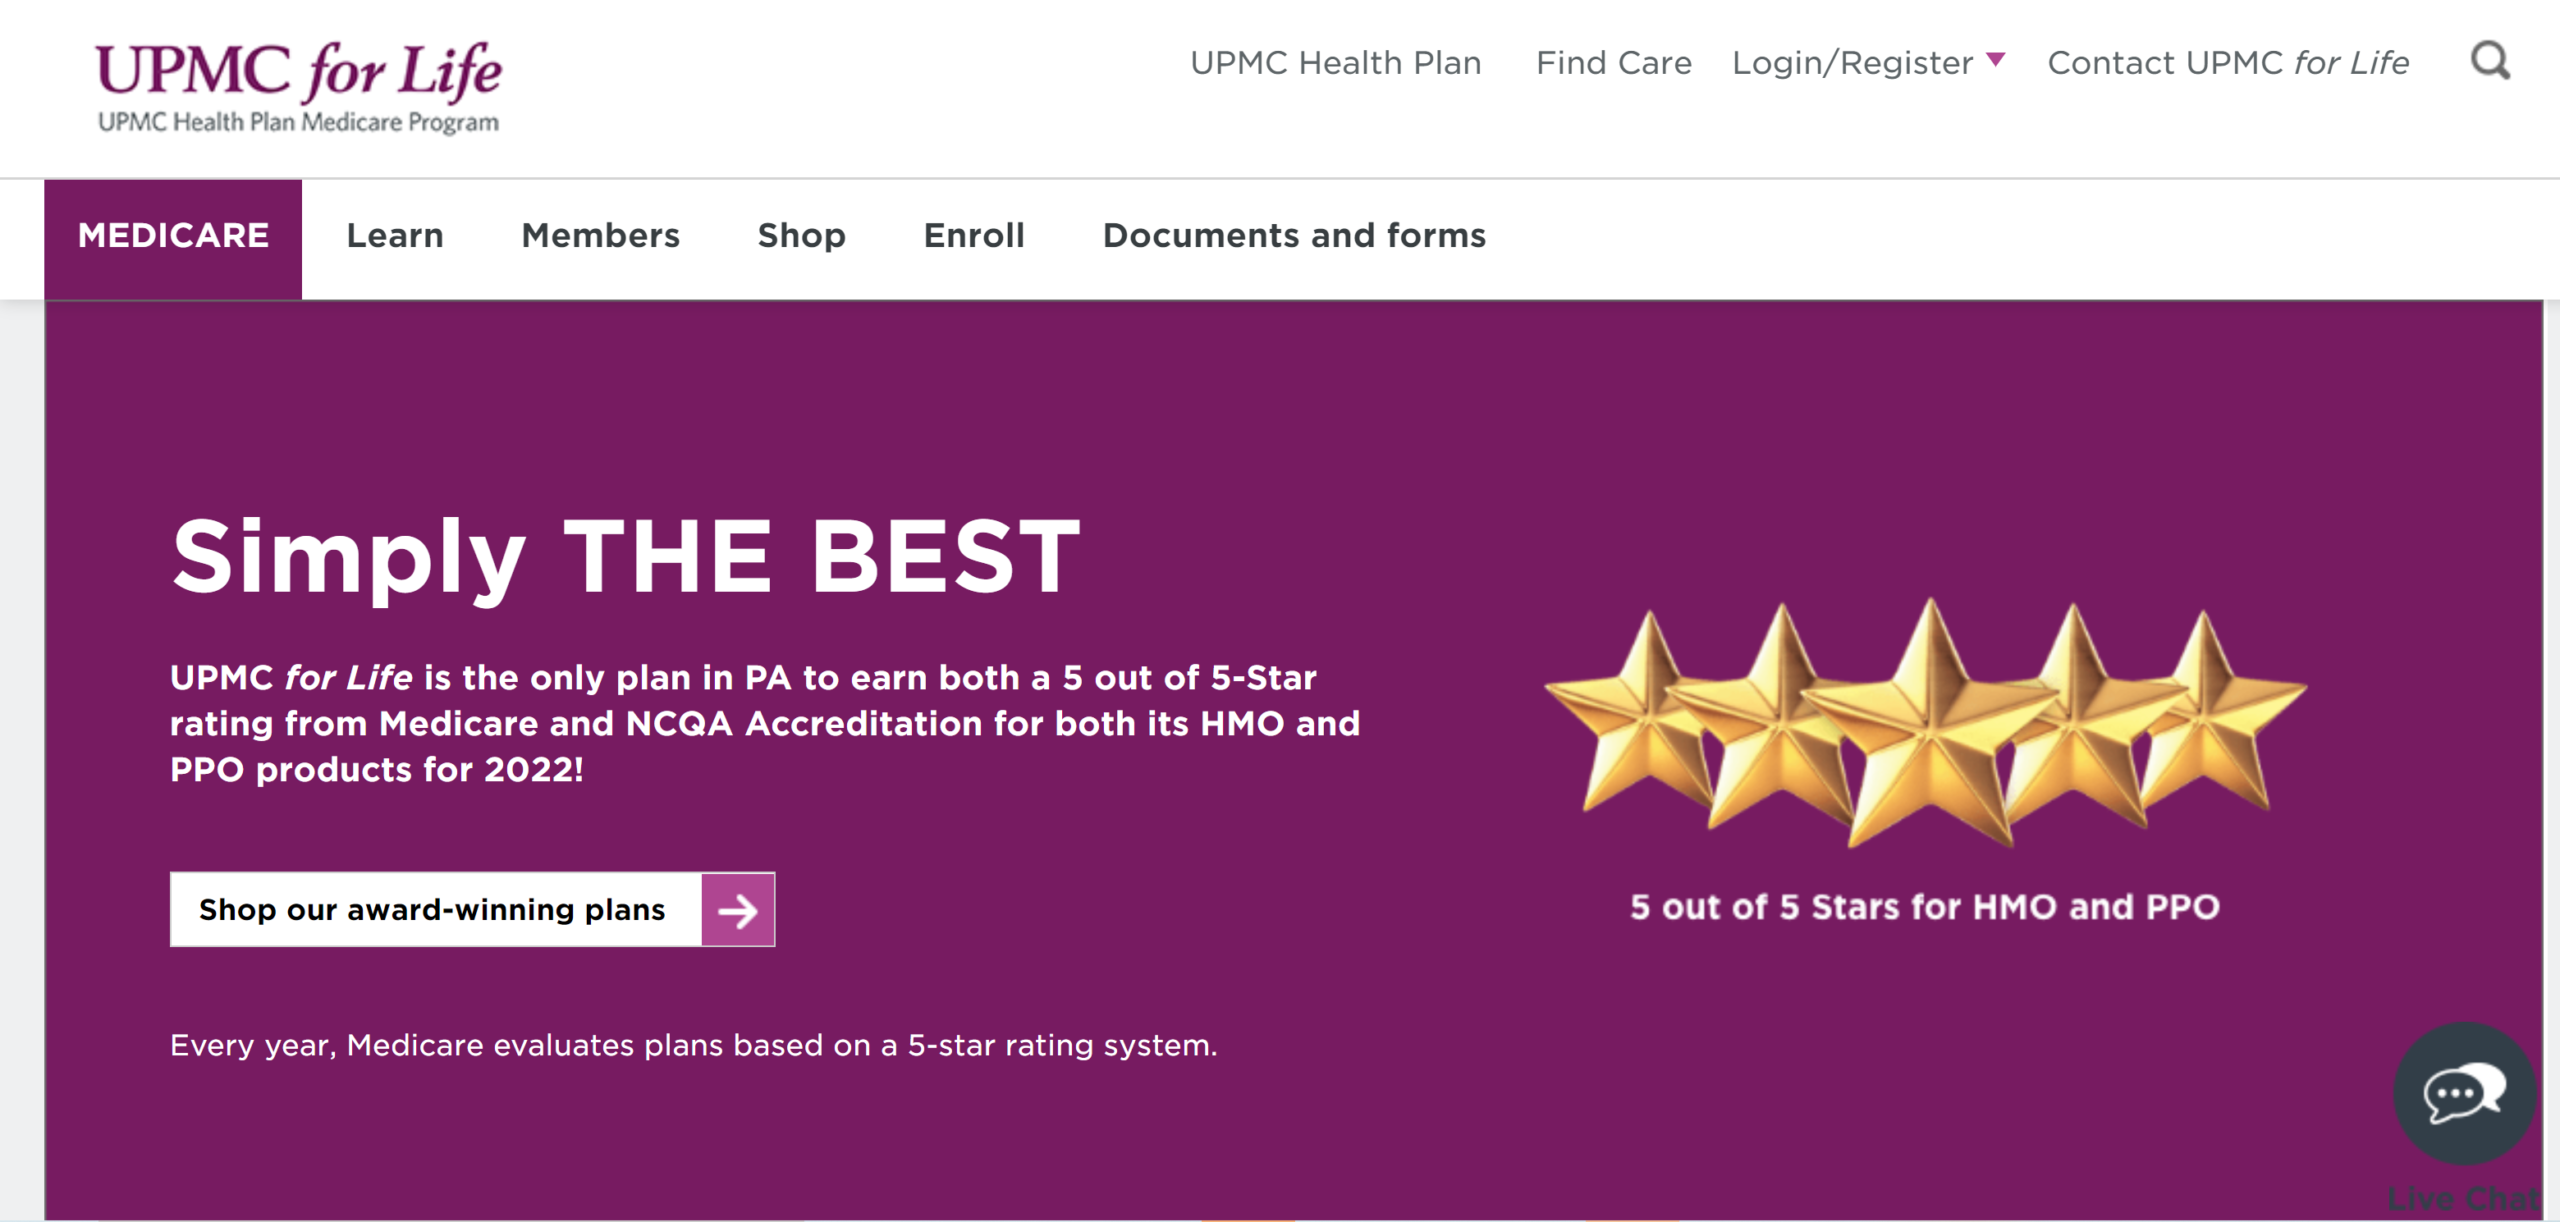Open Documents and forms menu
This screenshot has height=1222, width=2560.
(x=1294, y=236)
